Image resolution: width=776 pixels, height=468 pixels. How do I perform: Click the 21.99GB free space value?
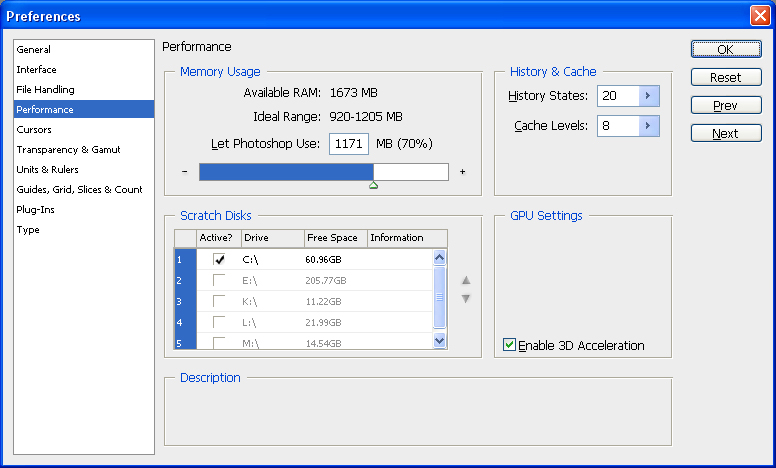point(323,323)
